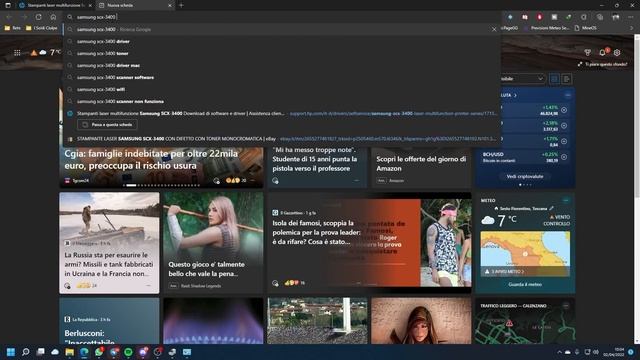The width and height of the screenshot is (640, 360).
Task: Close the 'Nuova scheda' tab
Action: pos(170,5)
